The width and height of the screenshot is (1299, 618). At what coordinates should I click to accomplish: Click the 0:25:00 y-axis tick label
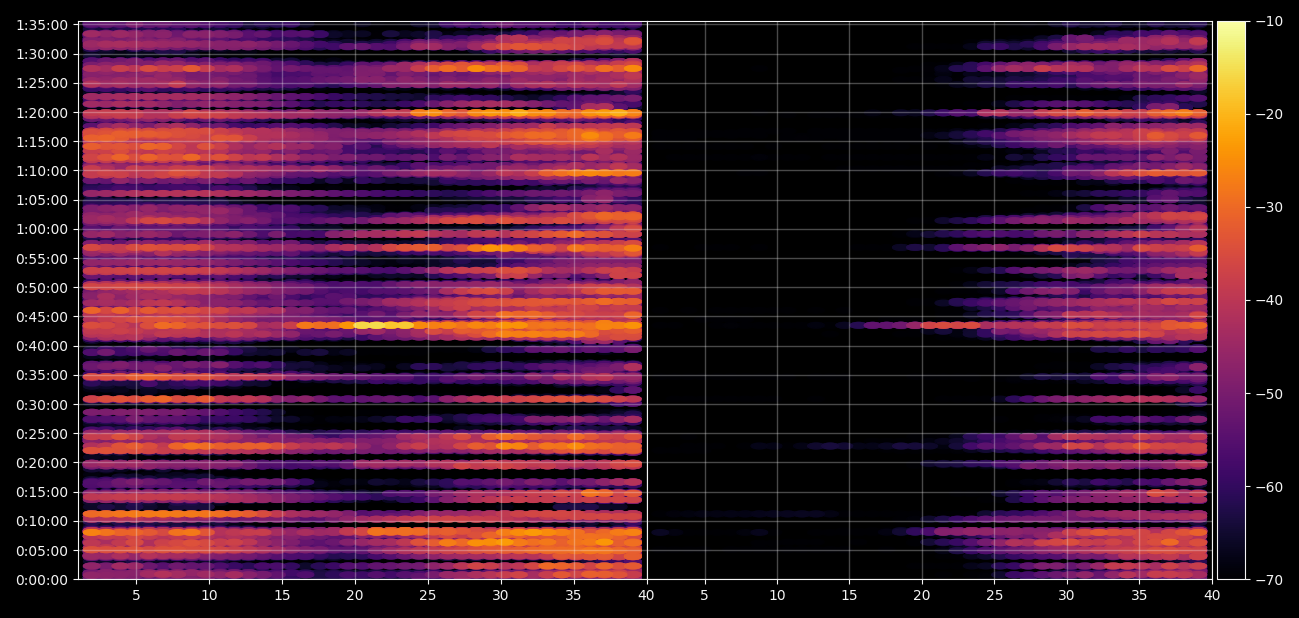[42, 434]
